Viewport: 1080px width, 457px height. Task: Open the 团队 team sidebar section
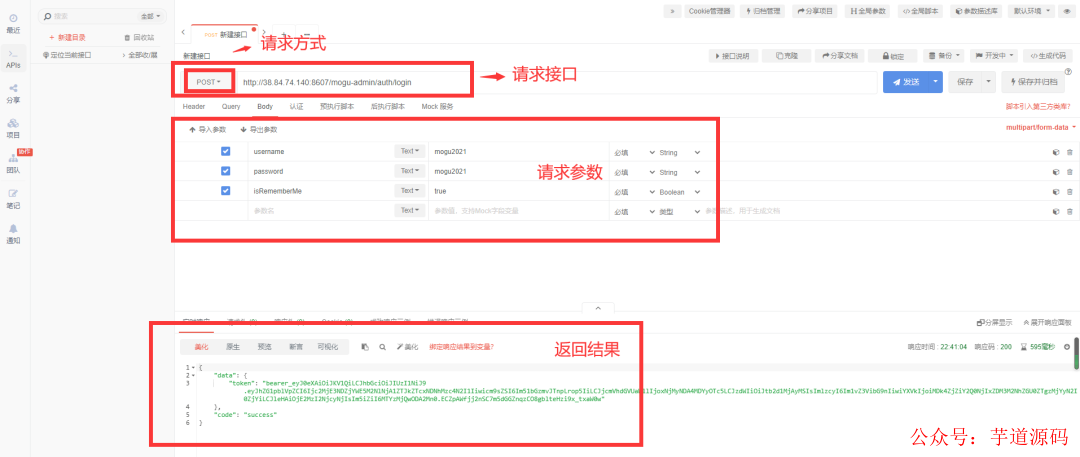(13, 163)
